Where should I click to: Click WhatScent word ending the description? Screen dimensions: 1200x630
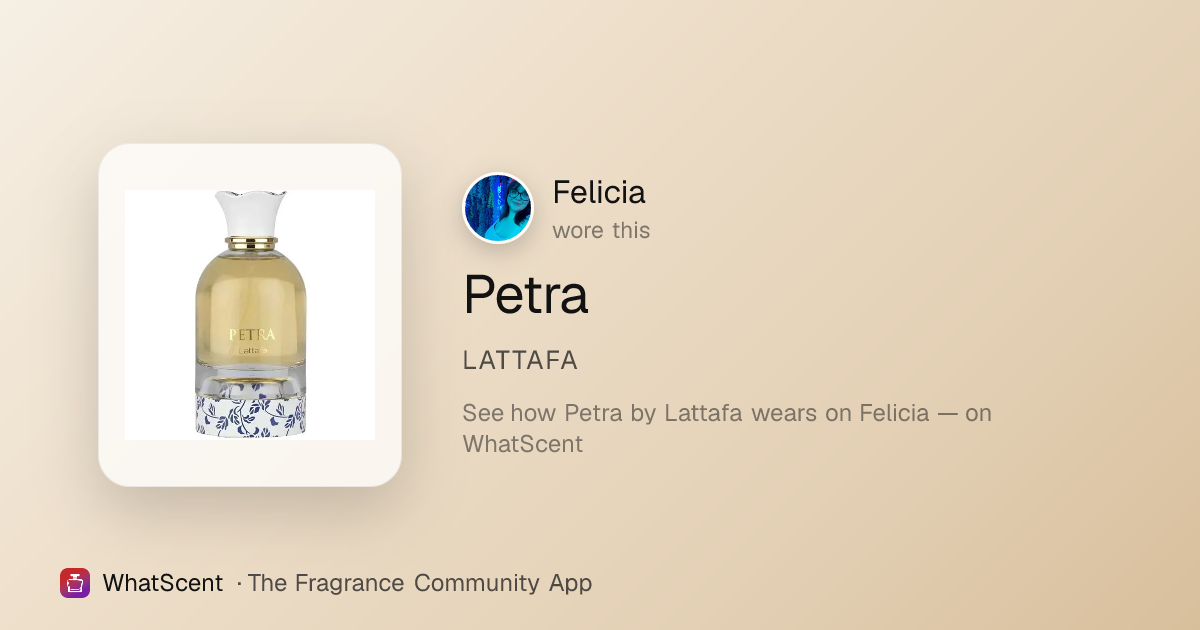click(x=522, y=444)
